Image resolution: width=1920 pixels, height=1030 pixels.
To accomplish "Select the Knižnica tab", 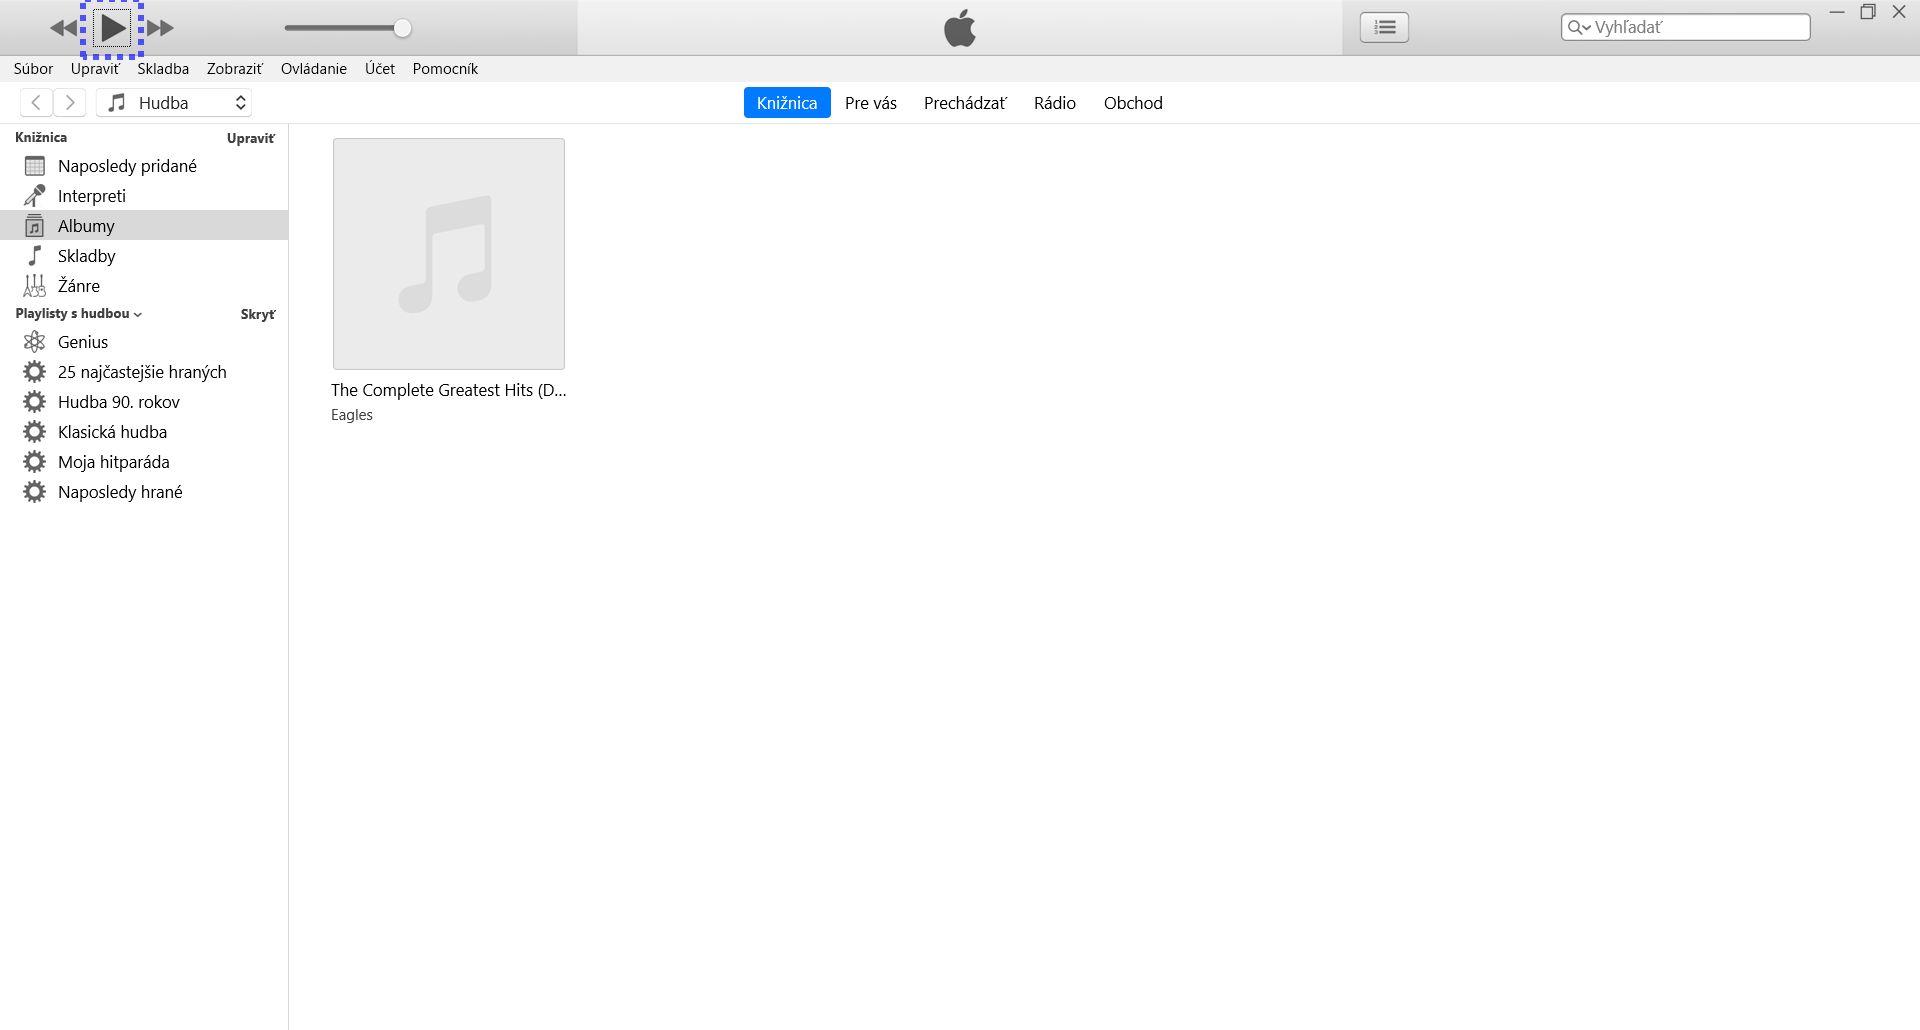I will (787, 103).
